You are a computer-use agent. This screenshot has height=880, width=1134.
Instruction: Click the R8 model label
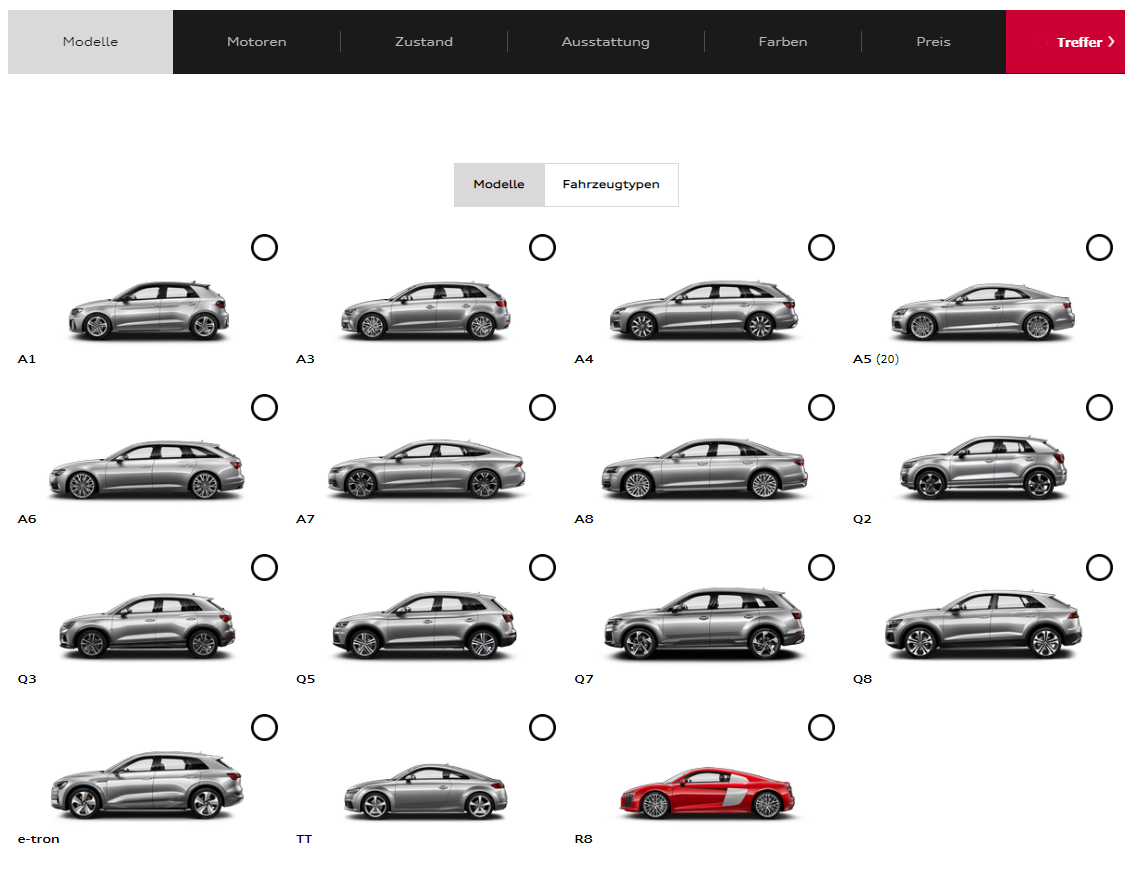584,839
